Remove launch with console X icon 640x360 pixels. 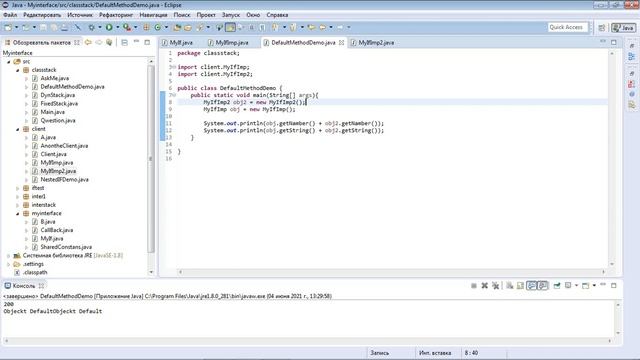pyautogui.click(x=484, y=286)
